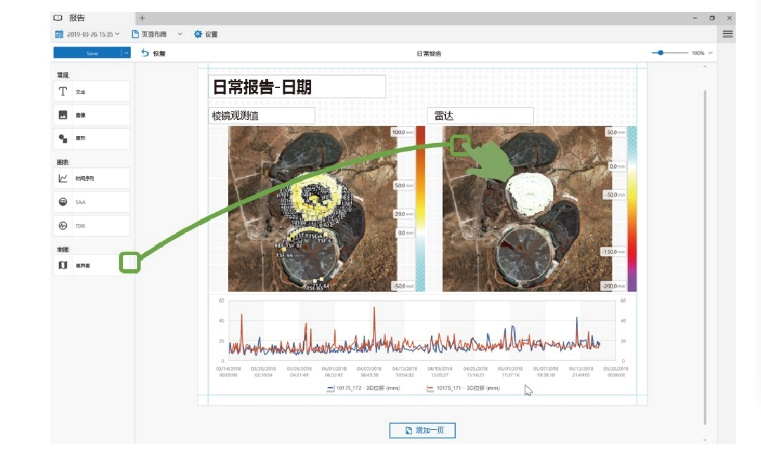Viewport: 761px width, 468px height.
Task: Add the SAA chart element
Action: [92, 202]
